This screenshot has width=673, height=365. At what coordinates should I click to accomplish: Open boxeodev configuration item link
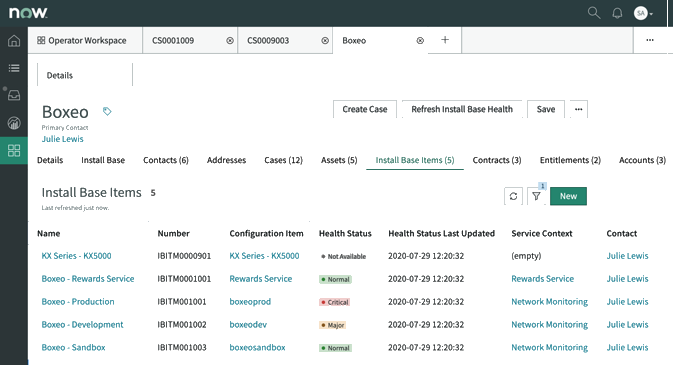[248, 325]
